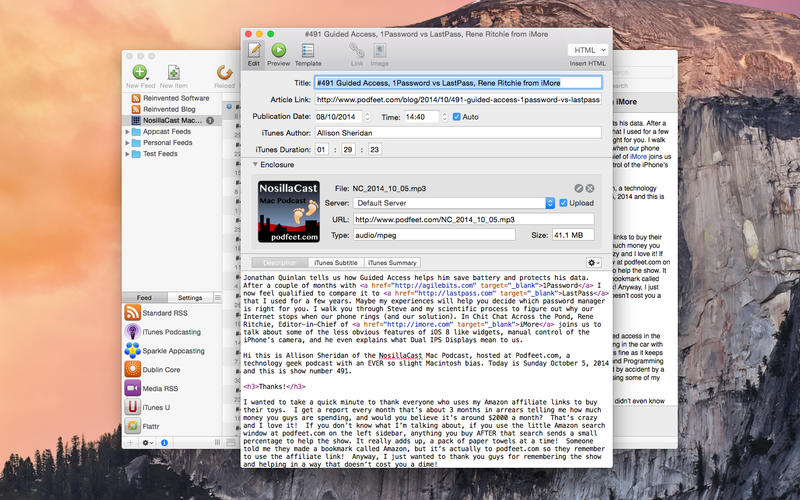This screenshot has height=500, width=800.
Task: Uncheck the Upload checkbox
Action: tap(563, 203)
